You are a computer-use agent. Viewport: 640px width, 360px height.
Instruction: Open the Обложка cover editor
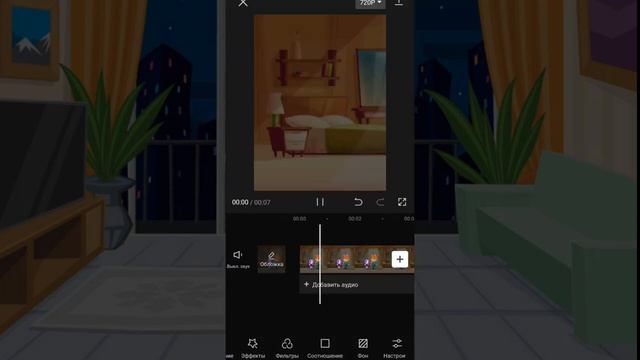pyautogui.click(x=271, y=259)
